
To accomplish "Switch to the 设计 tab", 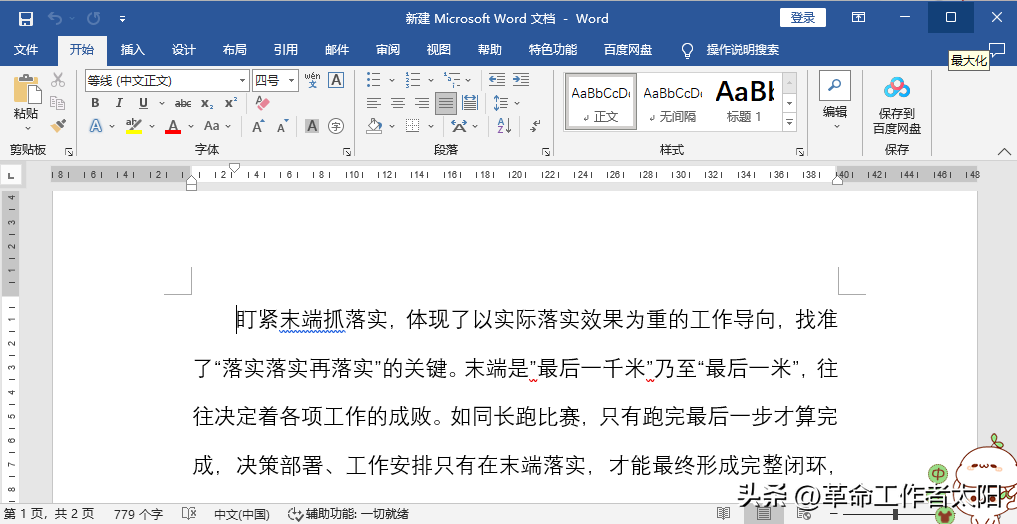I will tap(184, 50).
